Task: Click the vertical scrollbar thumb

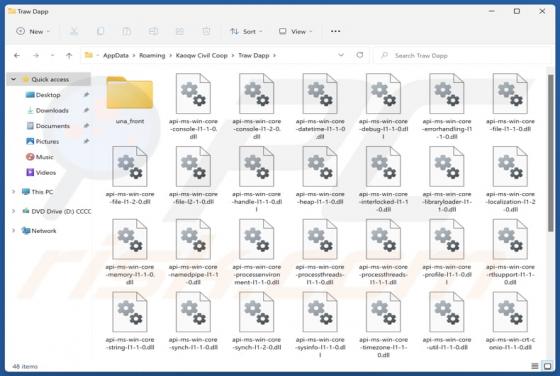Action: pos(551,153)
